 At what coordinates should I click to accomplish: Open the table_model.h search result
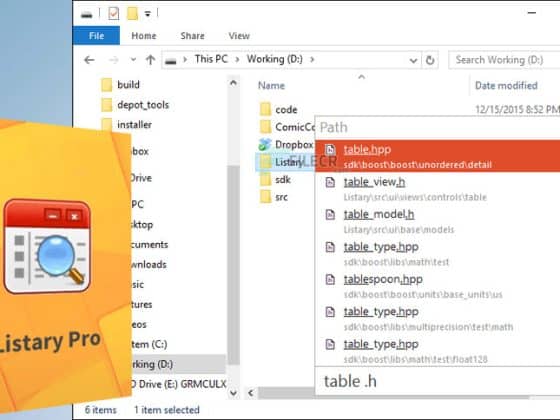pos(438,221)
